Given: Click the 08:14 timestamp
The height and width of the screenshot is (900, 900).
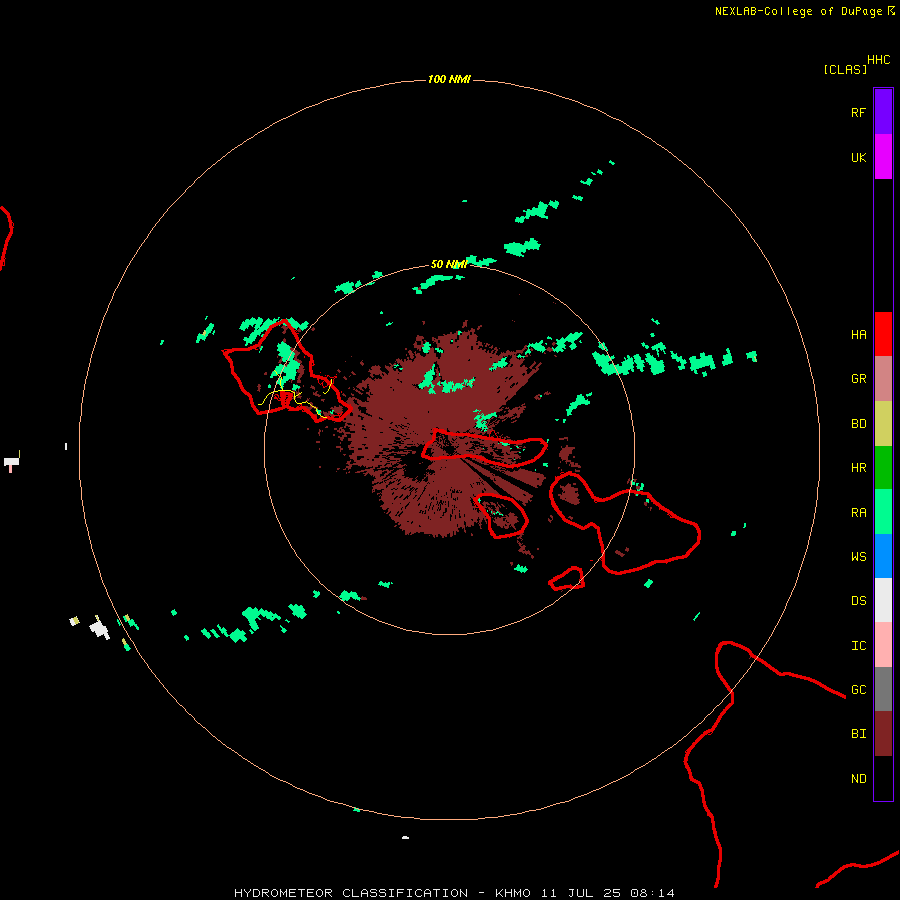Looking at the screenshot, I should [x=652, y=893].
